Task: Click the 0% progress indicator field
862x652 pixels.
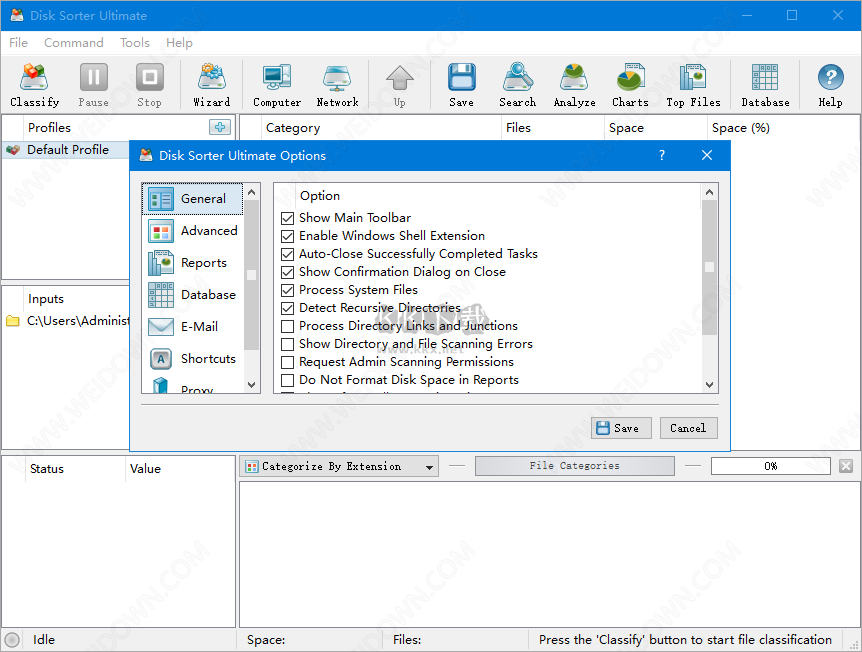Action: pyautogui.click(x=770, y=465)
